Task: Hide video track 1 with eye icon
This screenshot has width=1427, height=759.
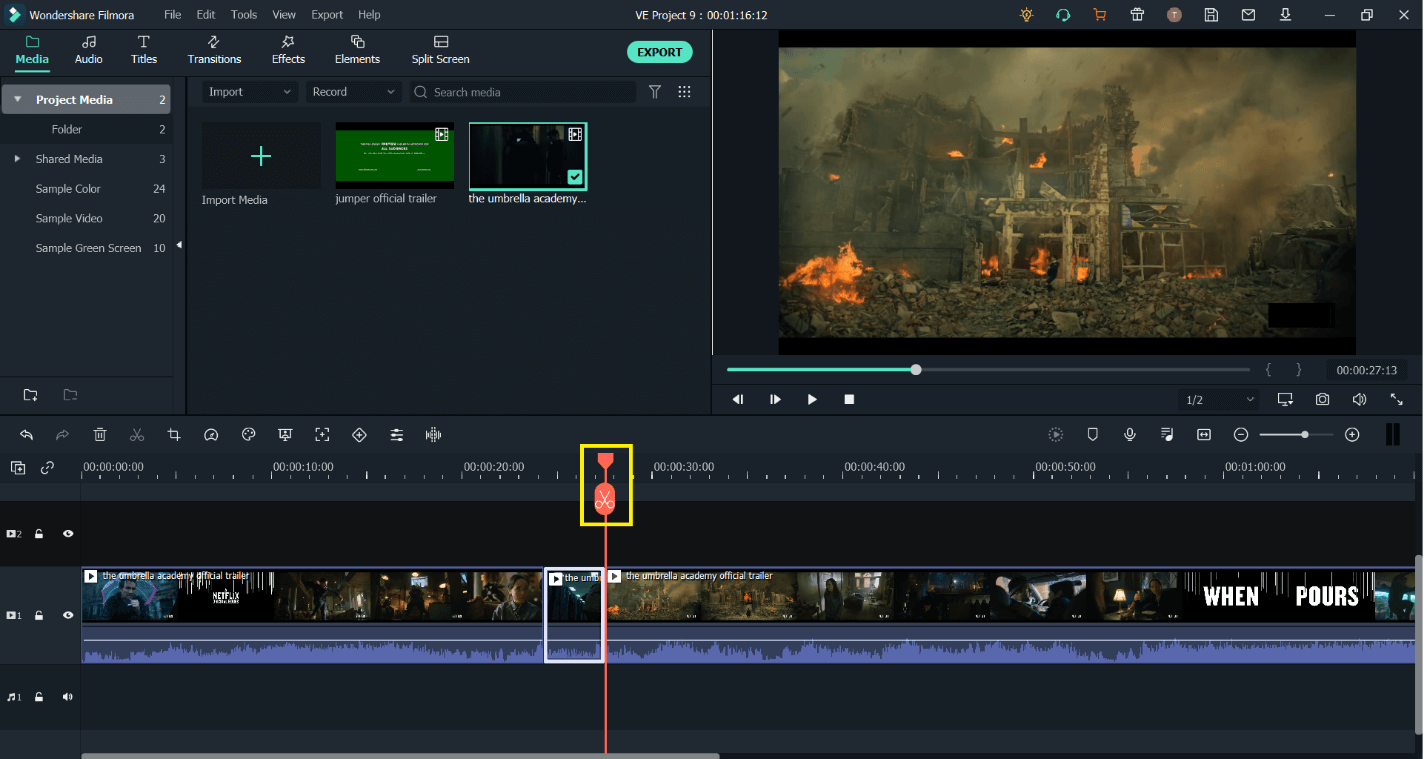Action: click(68, 616)
